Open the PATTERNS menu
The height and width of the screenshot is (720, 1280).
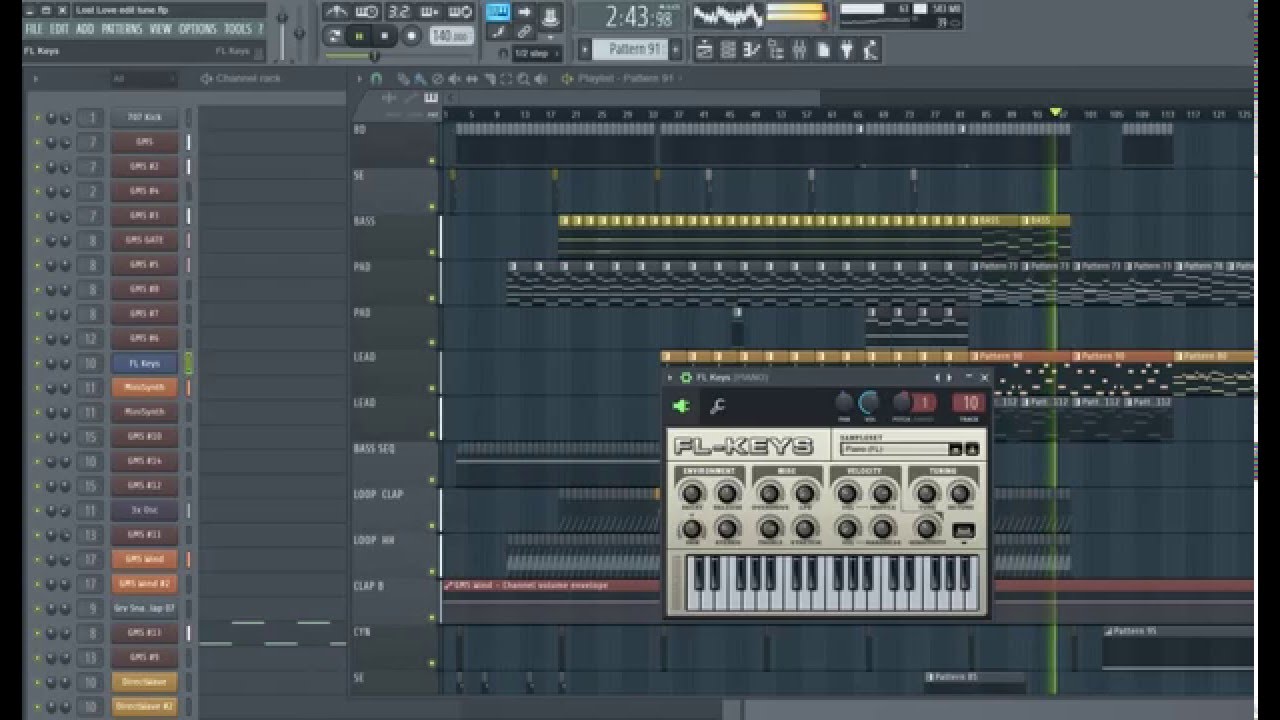121,29
